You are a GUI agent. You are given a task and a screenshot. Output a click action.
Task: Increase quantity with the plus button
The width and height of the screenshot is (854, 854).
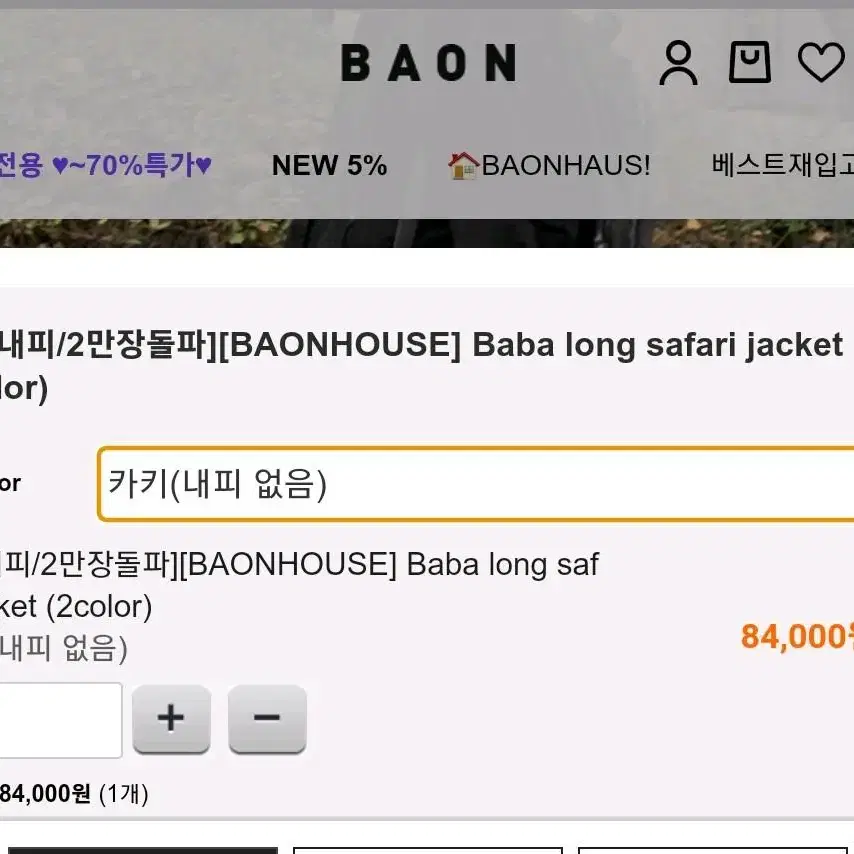click(x=172, y=718)
